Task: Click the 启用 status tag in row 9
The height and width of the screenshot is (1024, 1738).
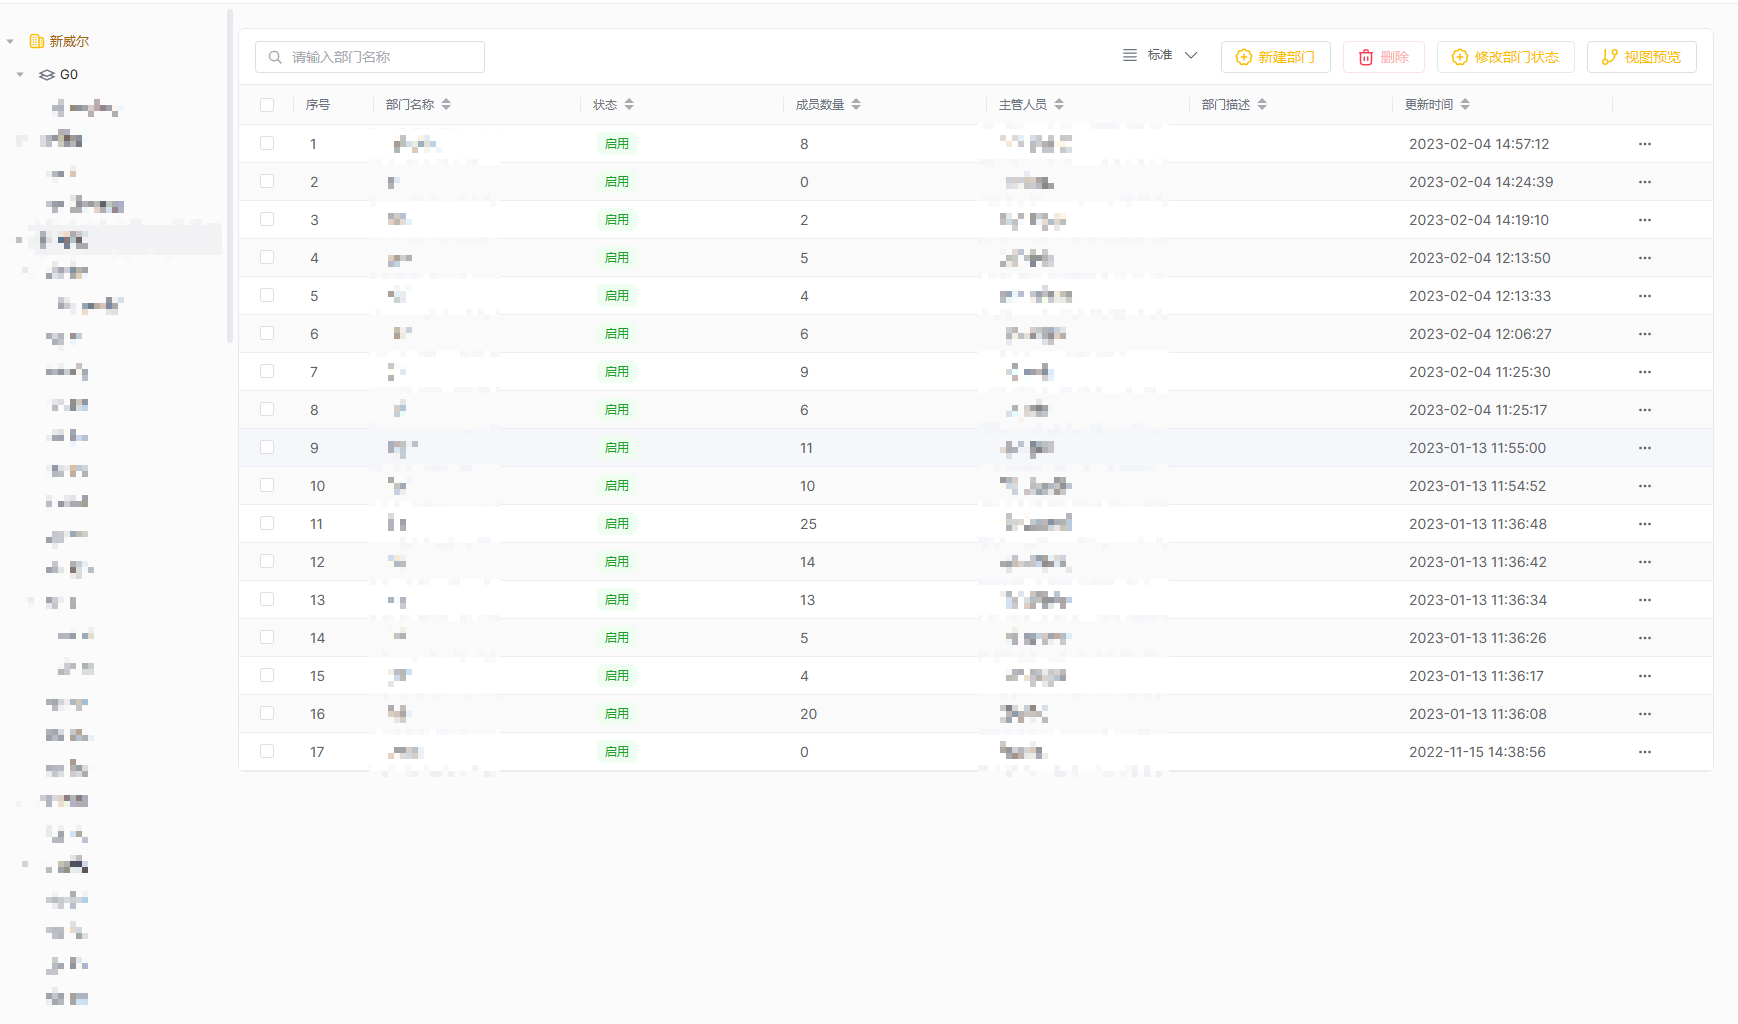Action: [617, 448]
